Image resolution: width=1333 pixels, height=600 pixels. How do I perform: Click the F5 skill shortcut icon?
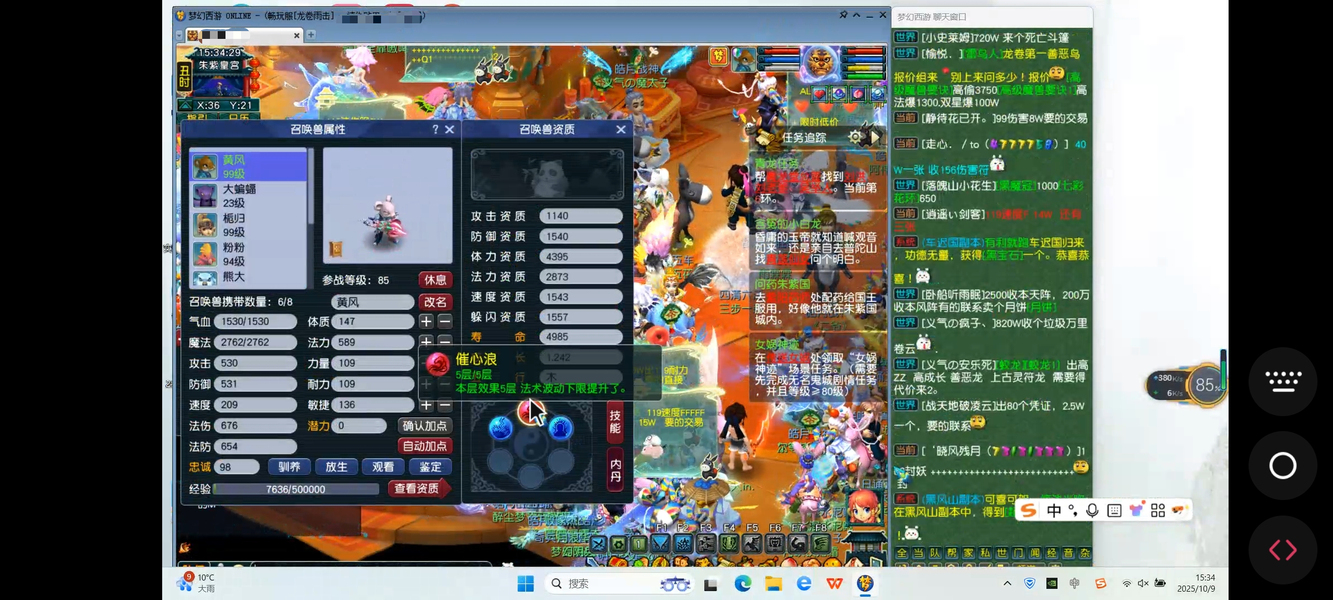[751, 543]
